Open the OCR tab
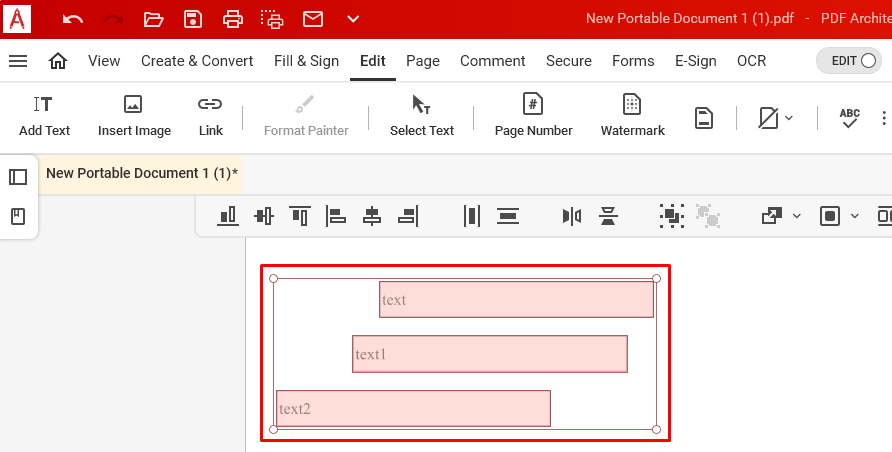 pyautogui.click(x=751, y=61)
